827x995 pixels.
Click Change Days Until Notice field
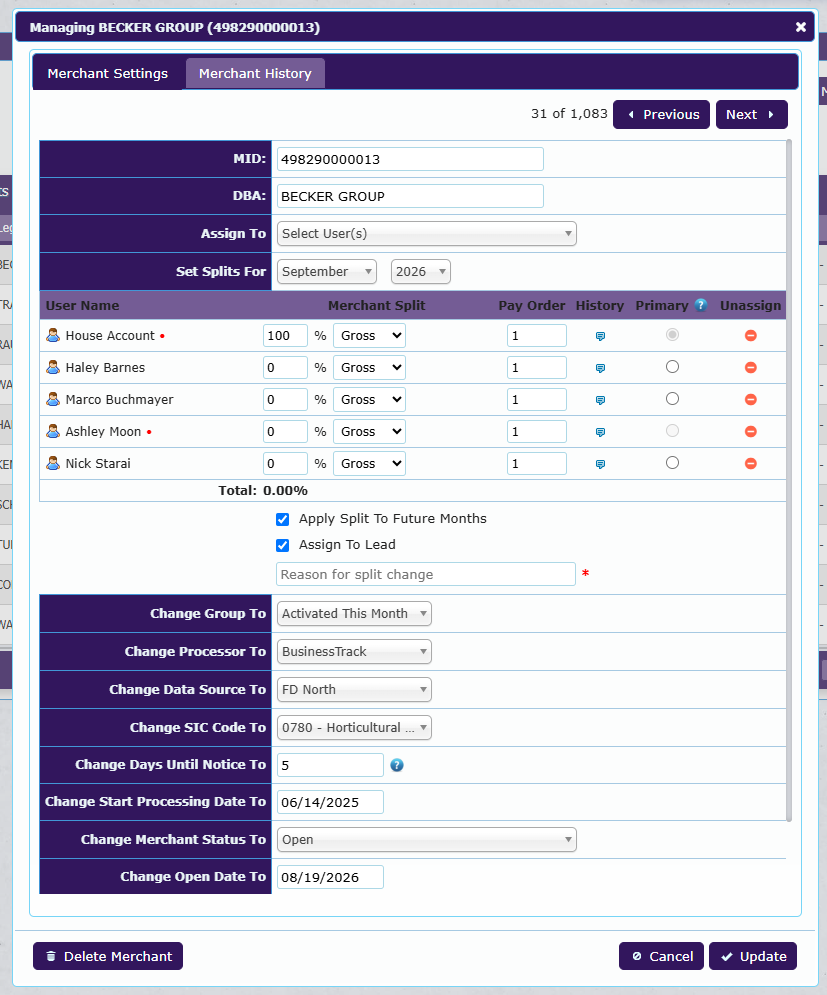coord(330,765)
